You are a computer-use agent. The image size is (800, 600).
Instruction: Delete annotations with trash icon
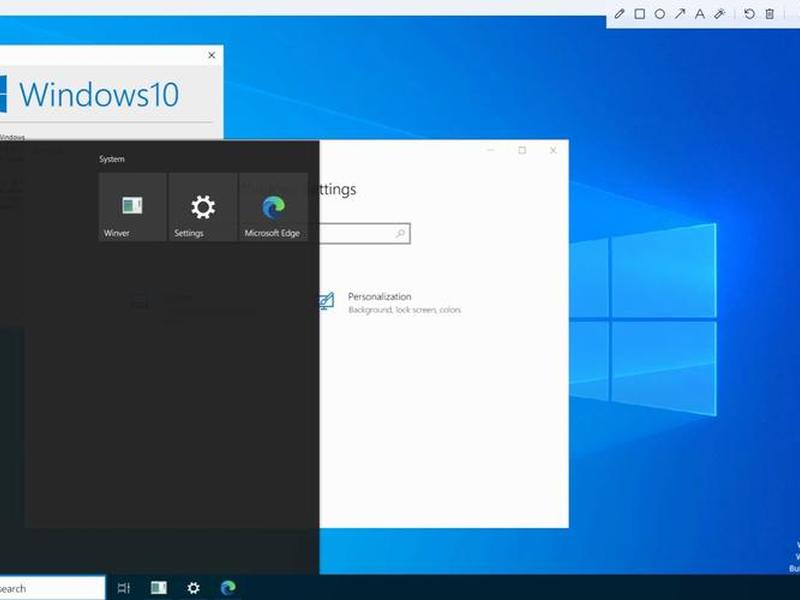(769, 14)
